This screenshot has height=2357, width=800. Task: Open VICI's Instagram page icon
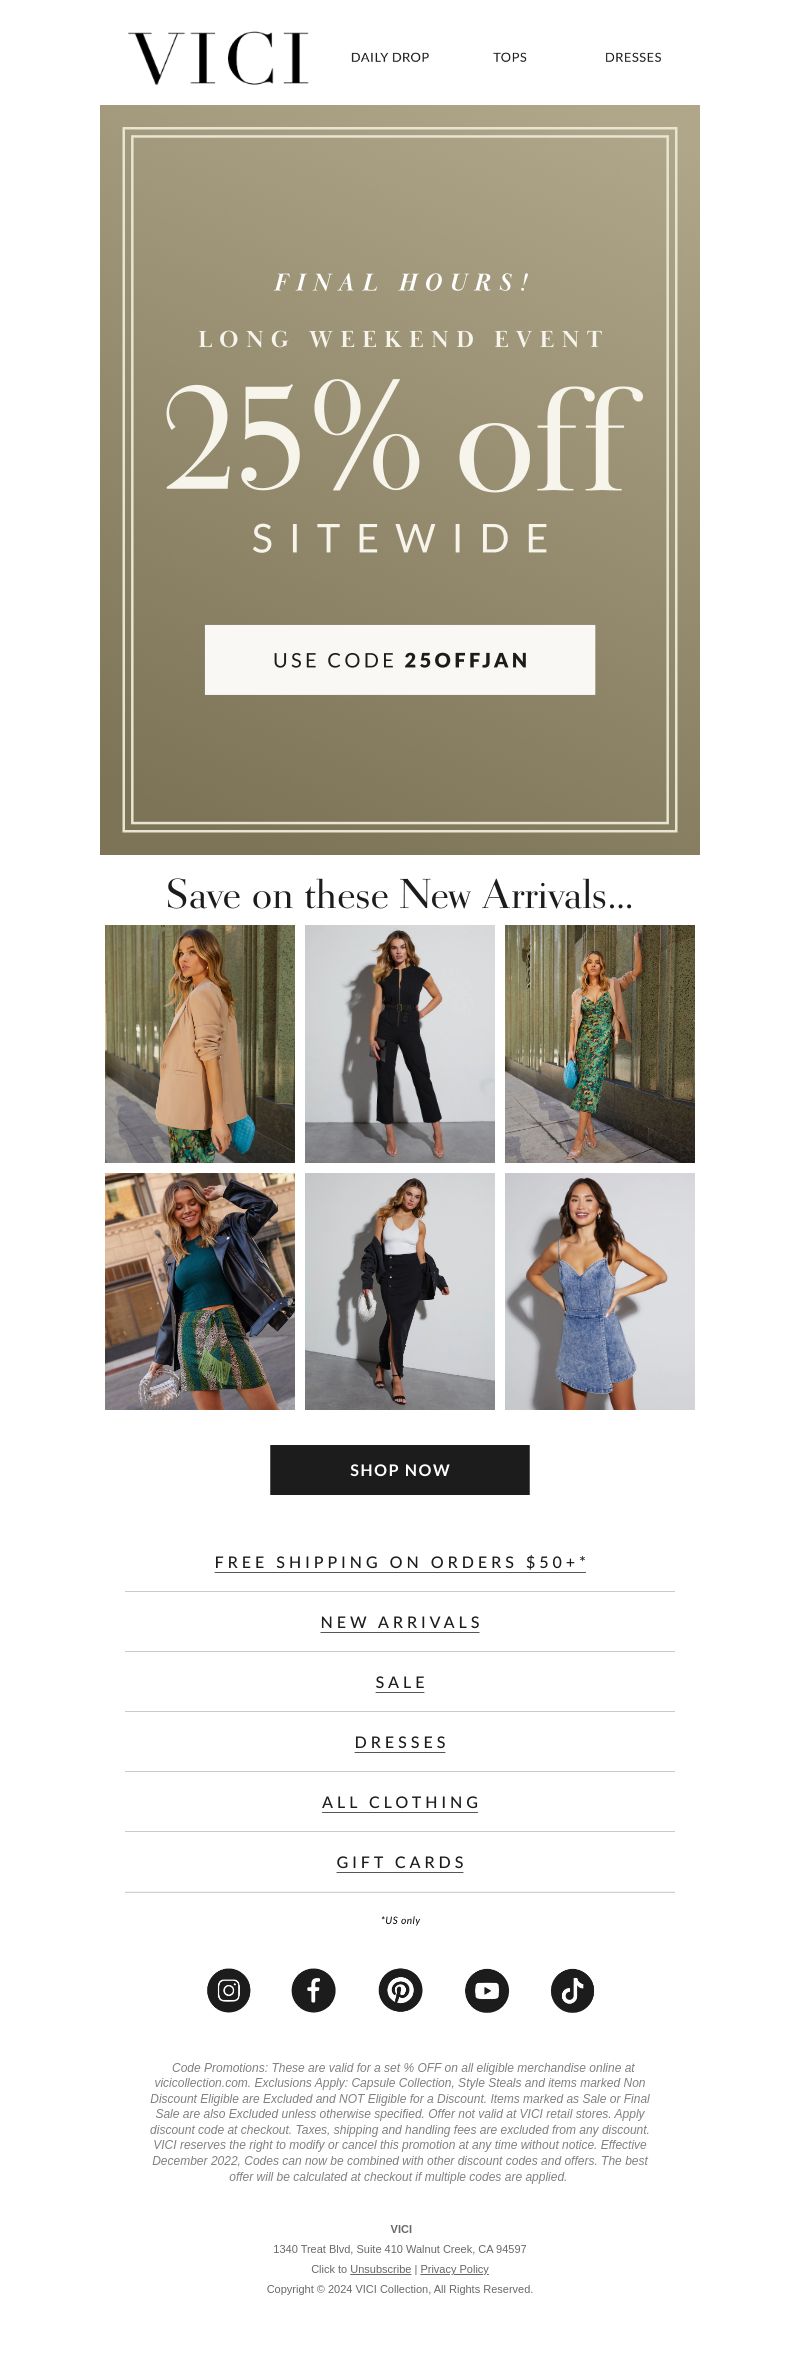tap(228, 1990)
